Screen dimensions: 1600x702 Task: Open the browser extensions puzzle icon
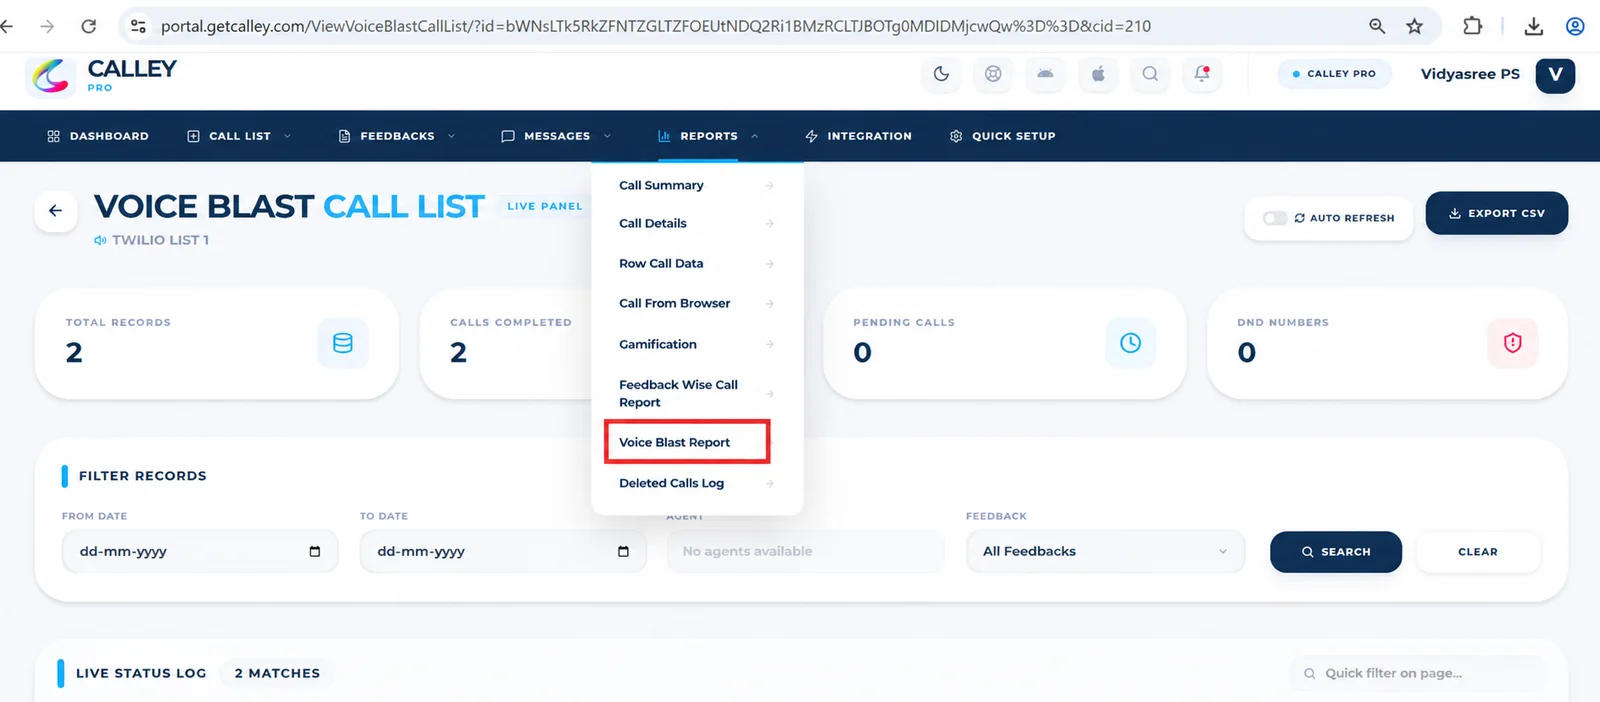[1472, 26]
